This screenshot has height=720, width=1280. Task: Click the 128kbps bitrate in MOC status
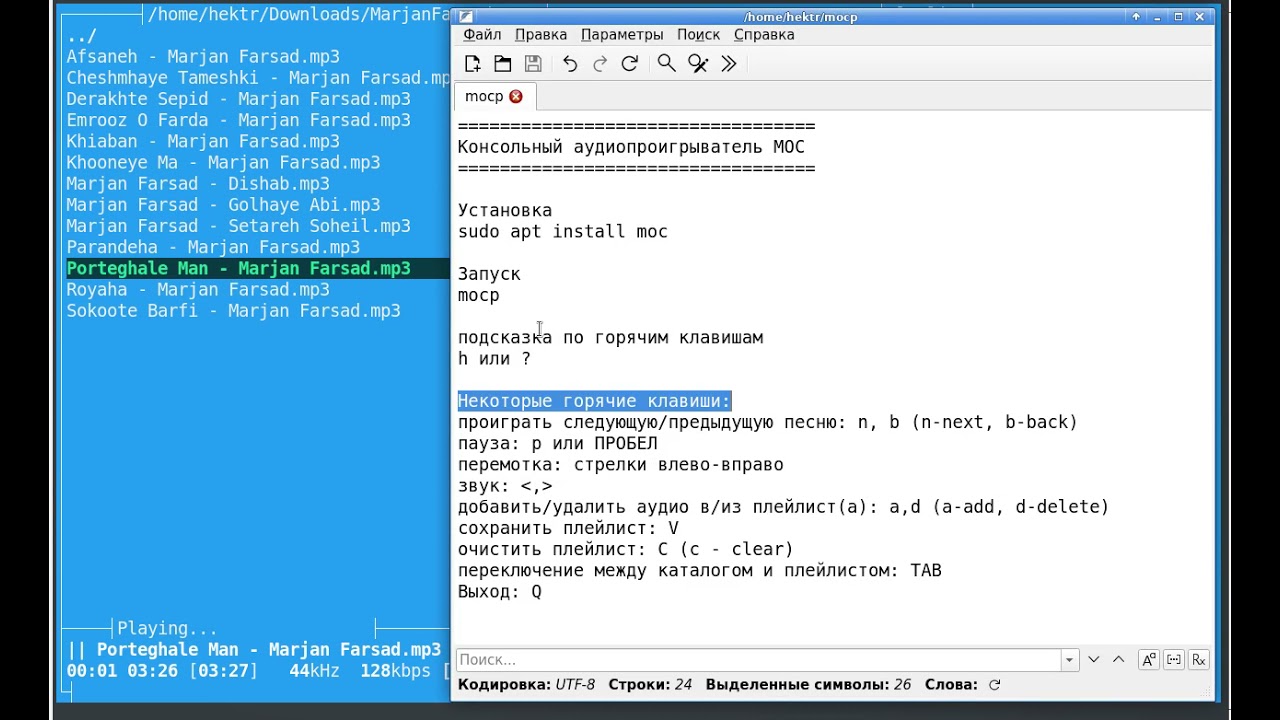tap(395, 671)
